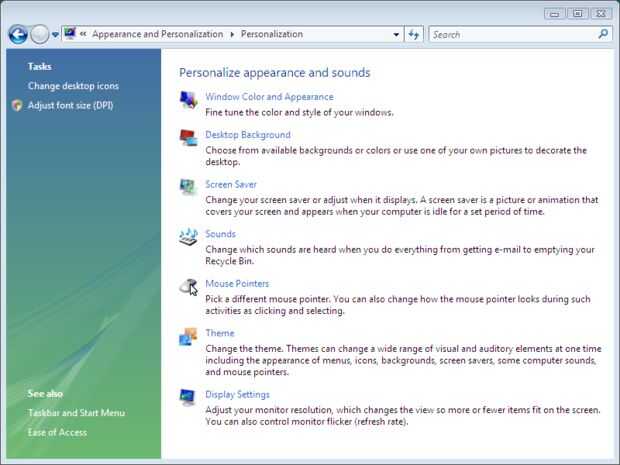Click description 'Adjust your monitor resolution'
Screen dimensions: 620x465
(x=269, y=410)
